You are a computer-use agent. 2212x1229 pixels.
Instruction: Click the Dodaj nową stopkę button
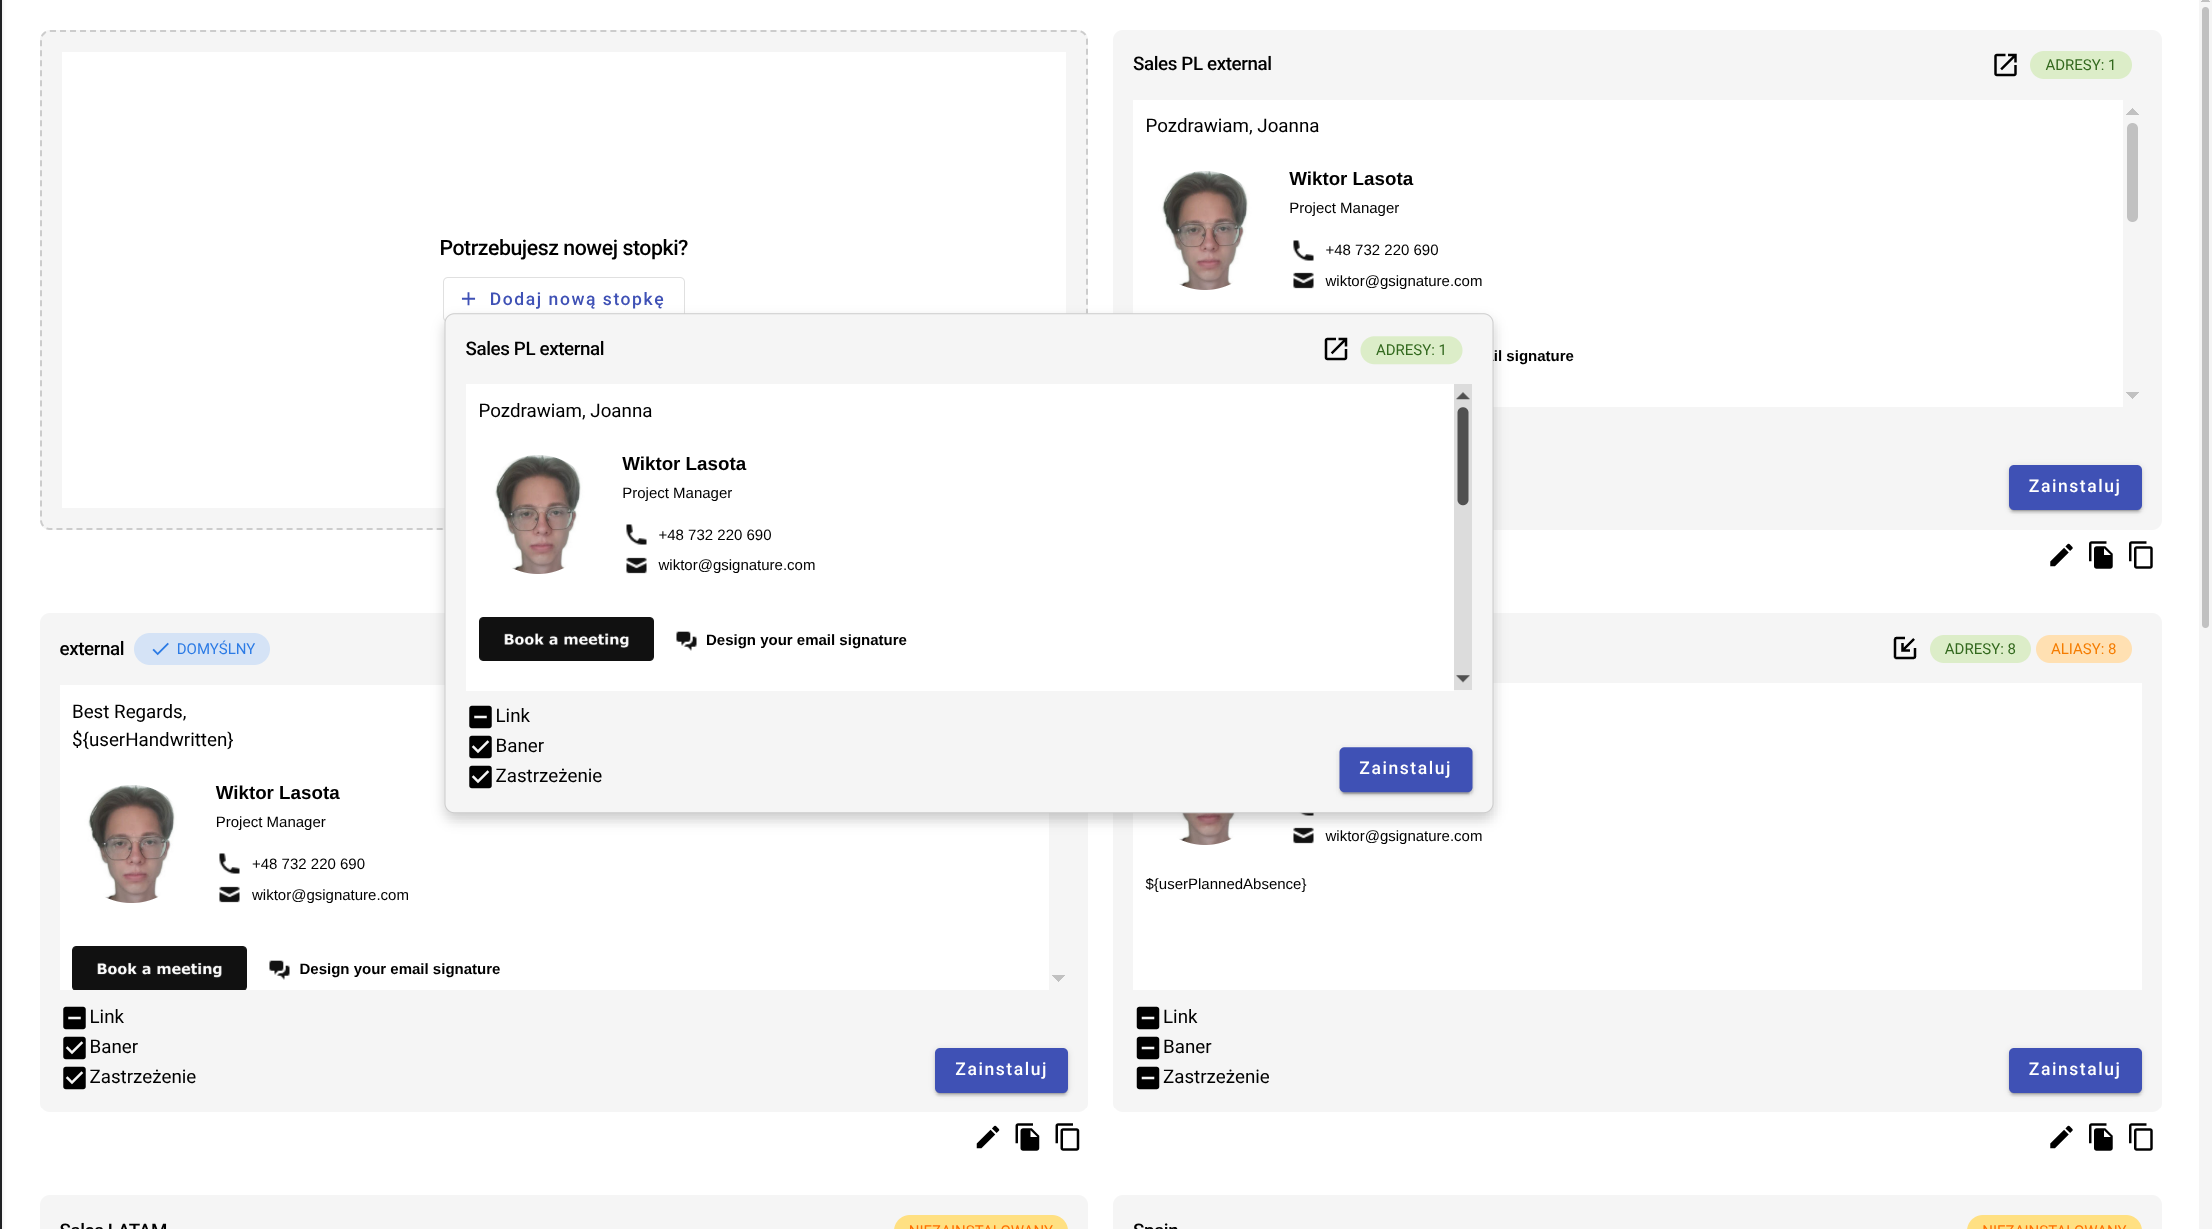(x=563, y=299)
